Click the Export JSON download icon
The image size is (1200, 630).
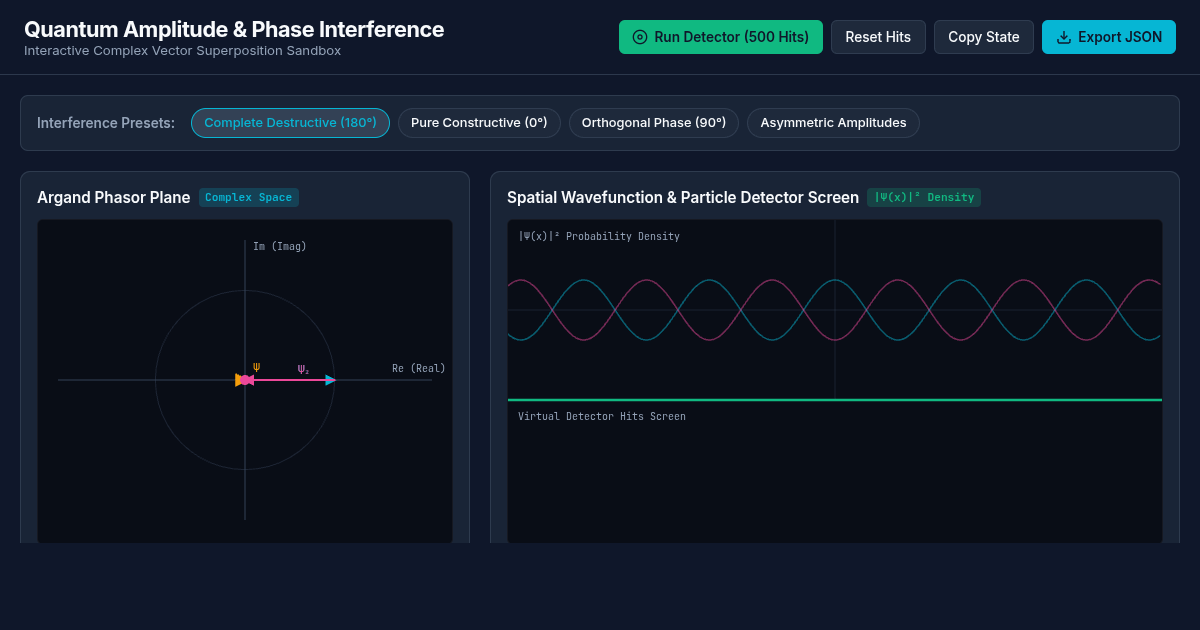(x=1064, y=37)
